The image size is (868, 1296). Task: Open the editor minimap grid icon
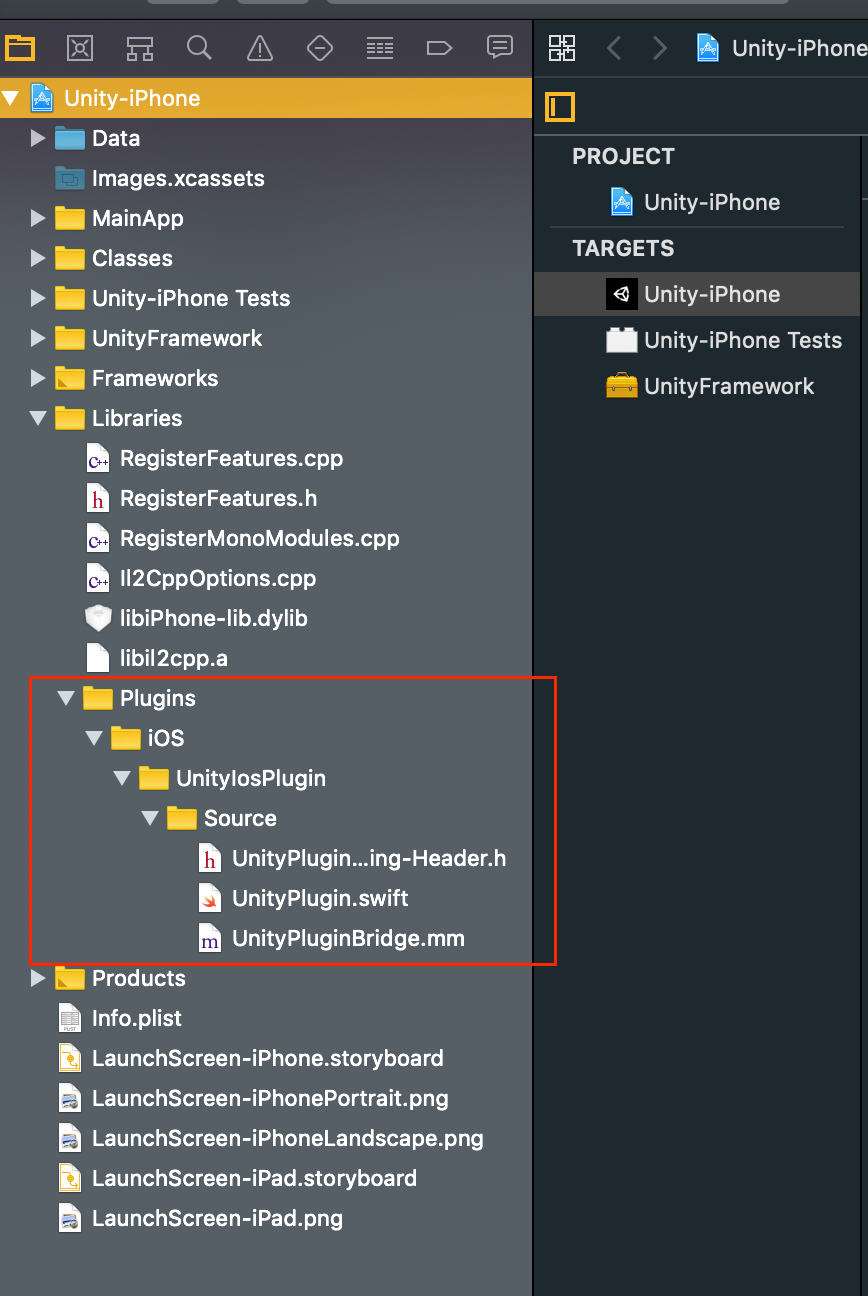tap(562, 47)
